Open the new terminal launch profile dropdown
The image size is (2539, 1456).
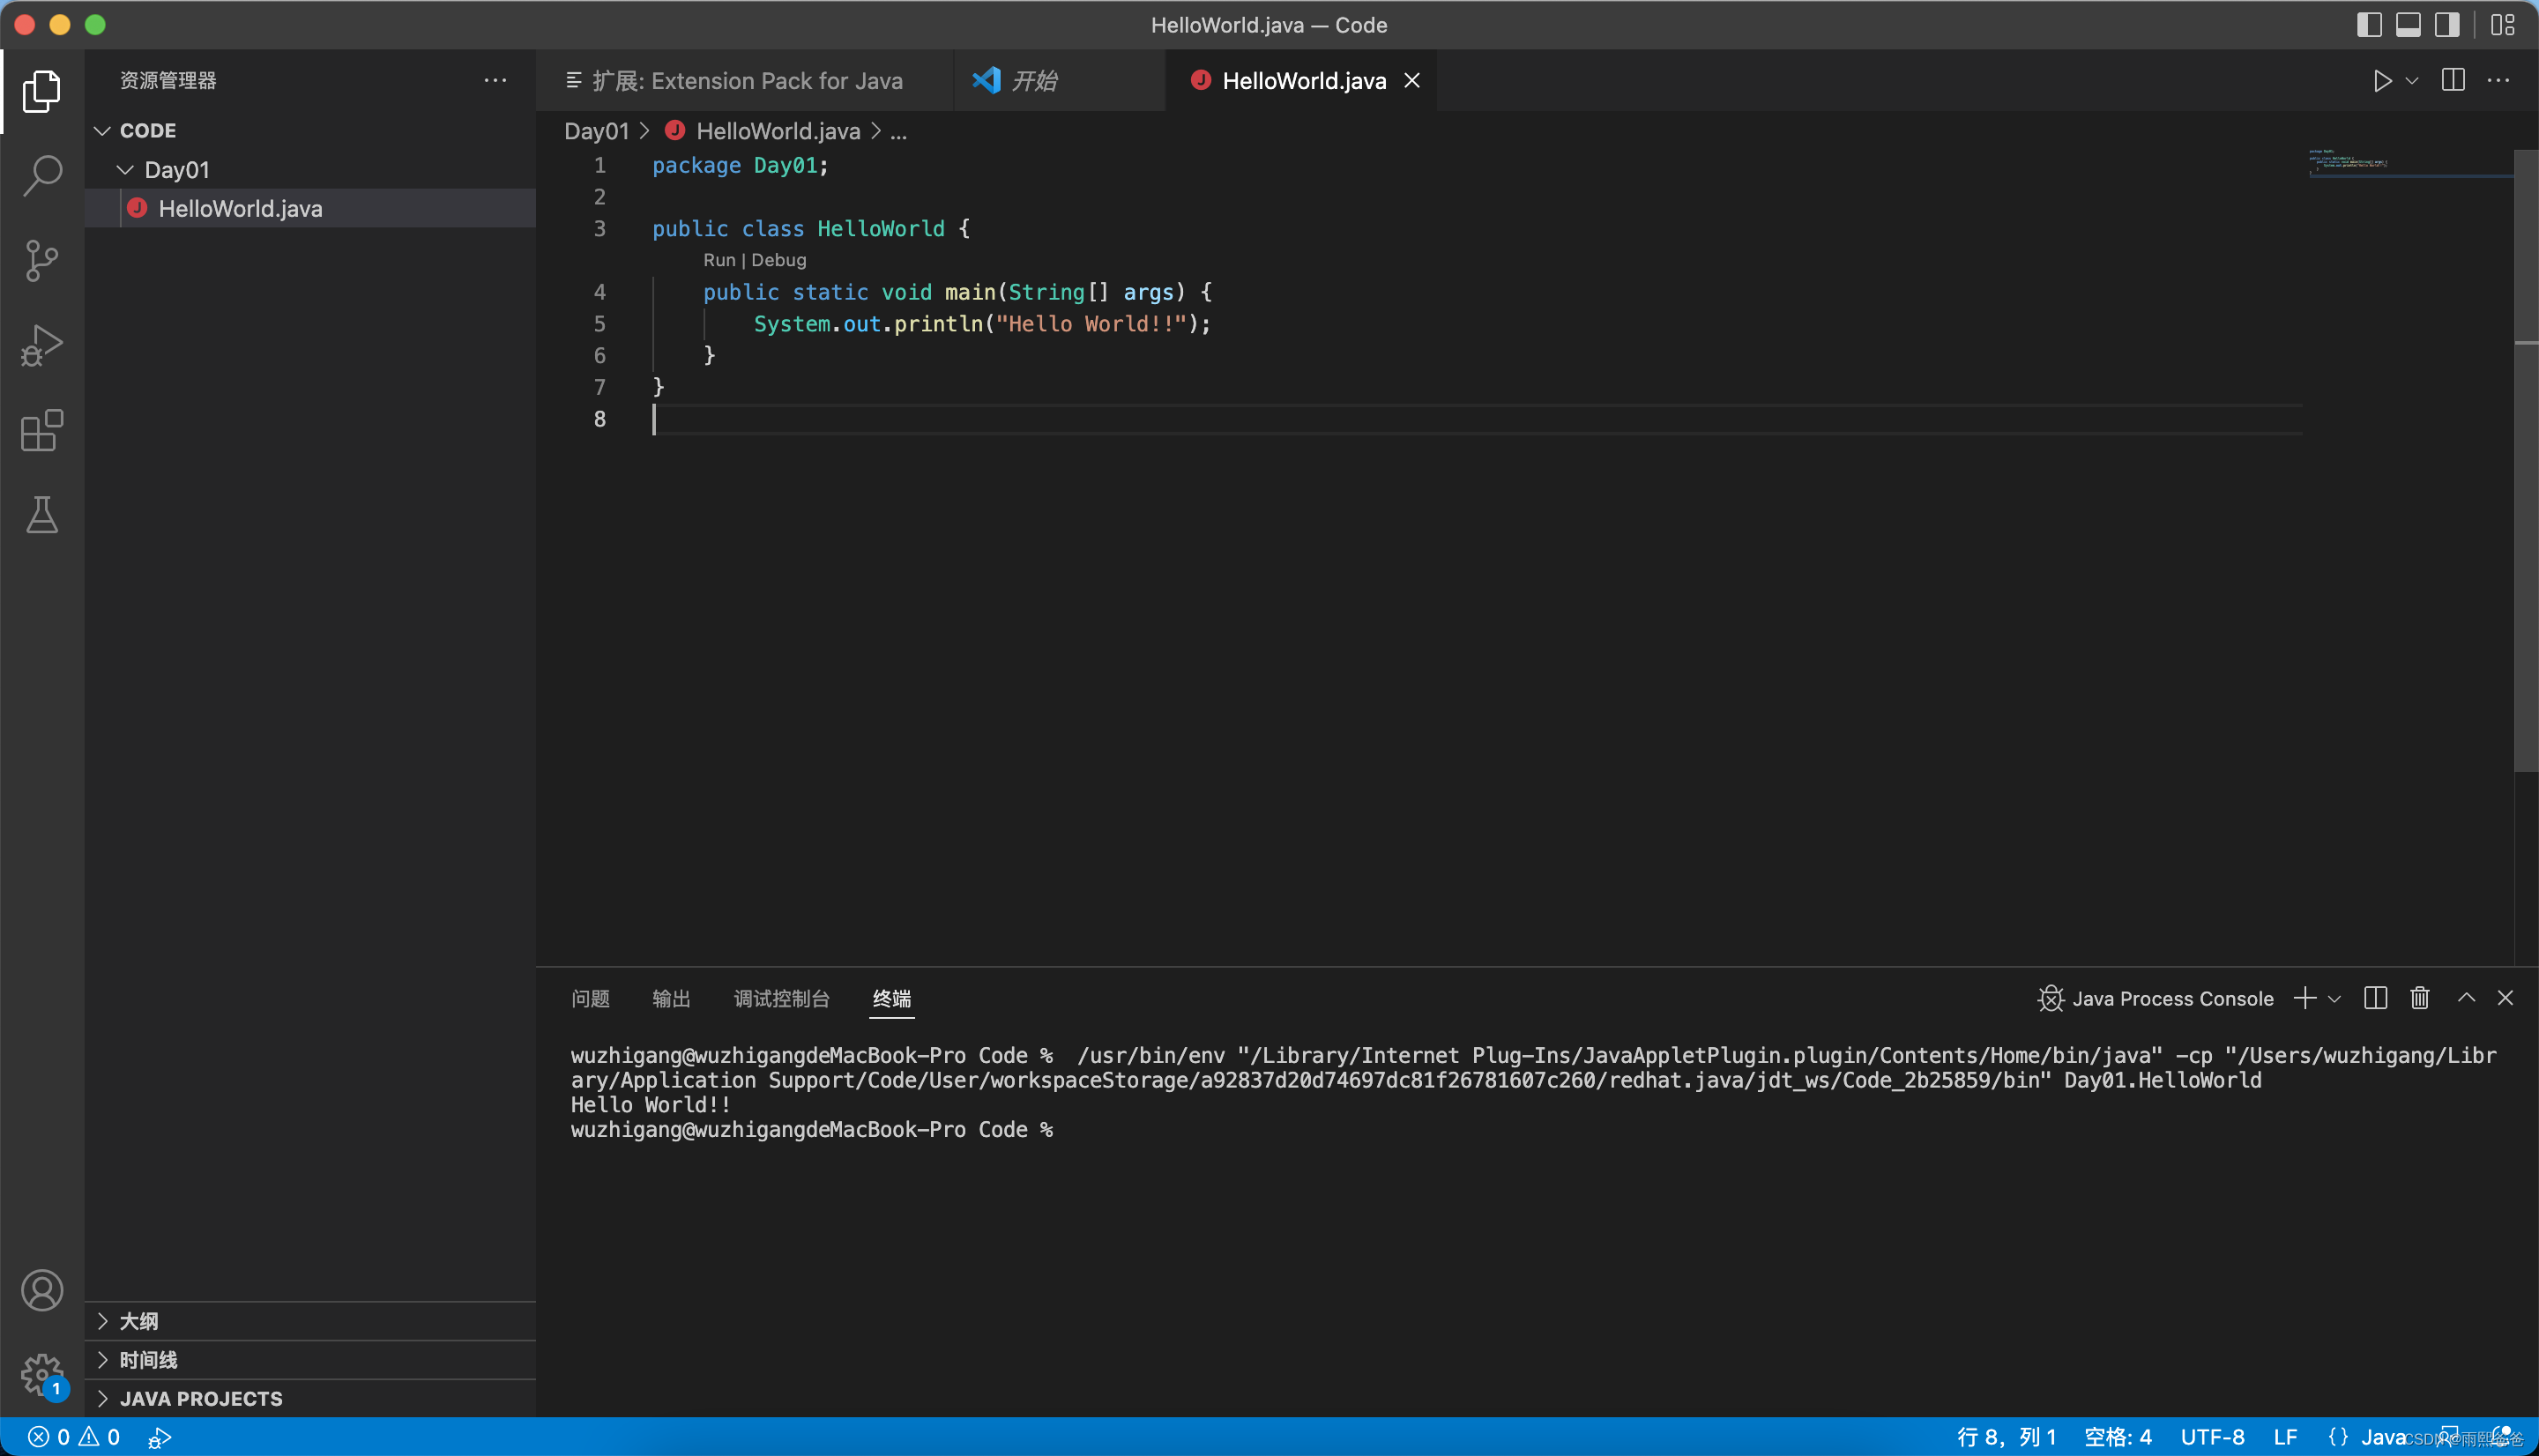(2334, 998)
